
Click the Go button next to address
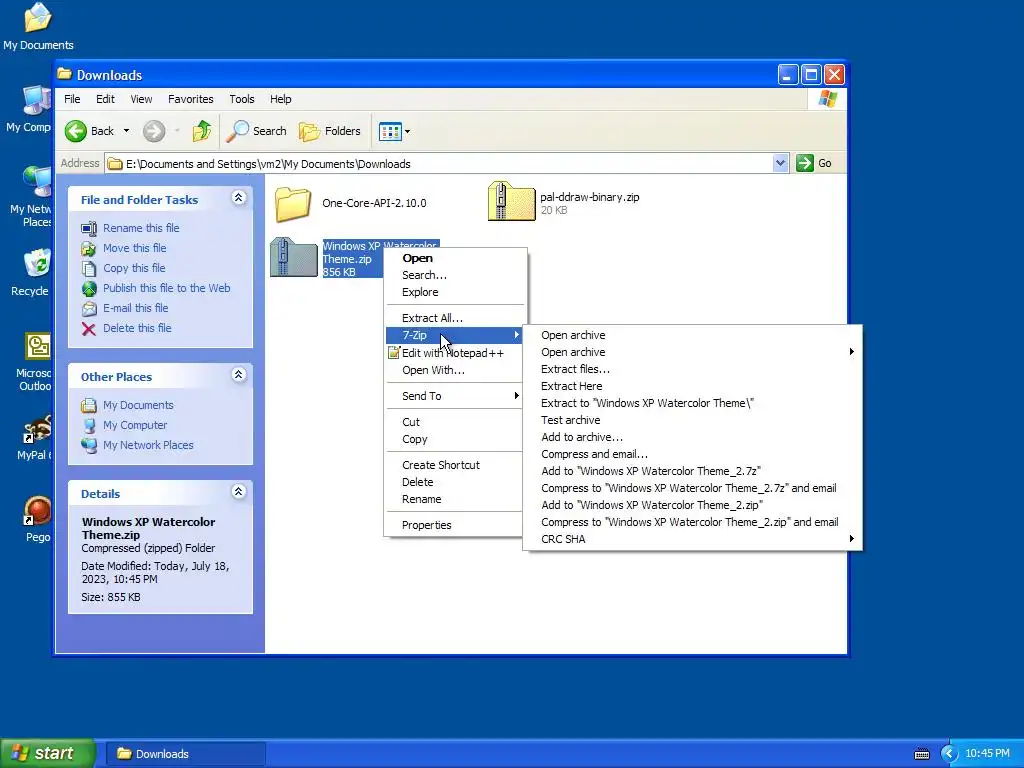click(814, 163)
